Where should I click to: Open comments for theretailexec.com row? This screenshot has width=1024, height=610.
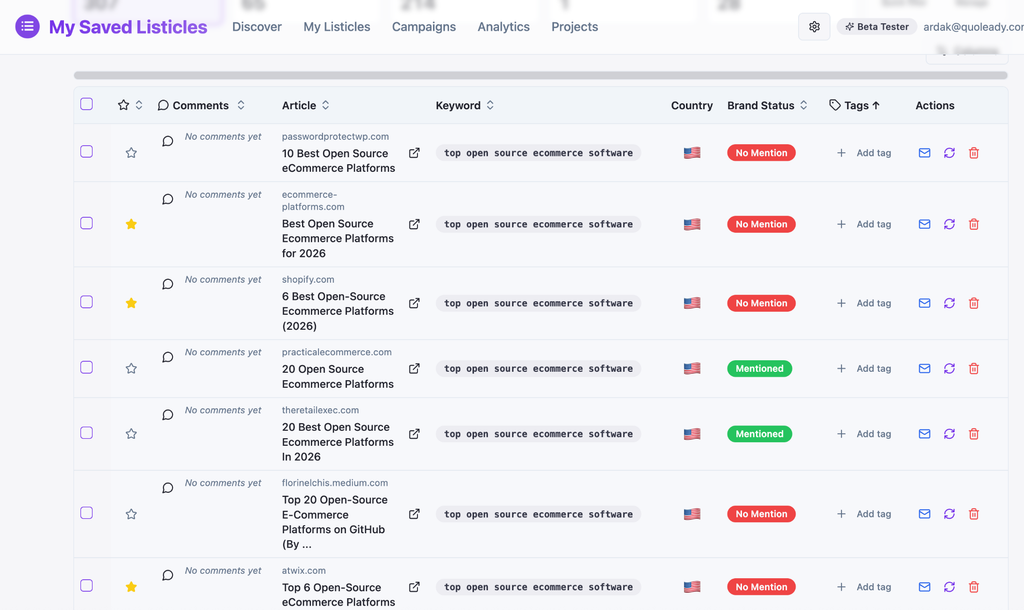tap(168, 415)
